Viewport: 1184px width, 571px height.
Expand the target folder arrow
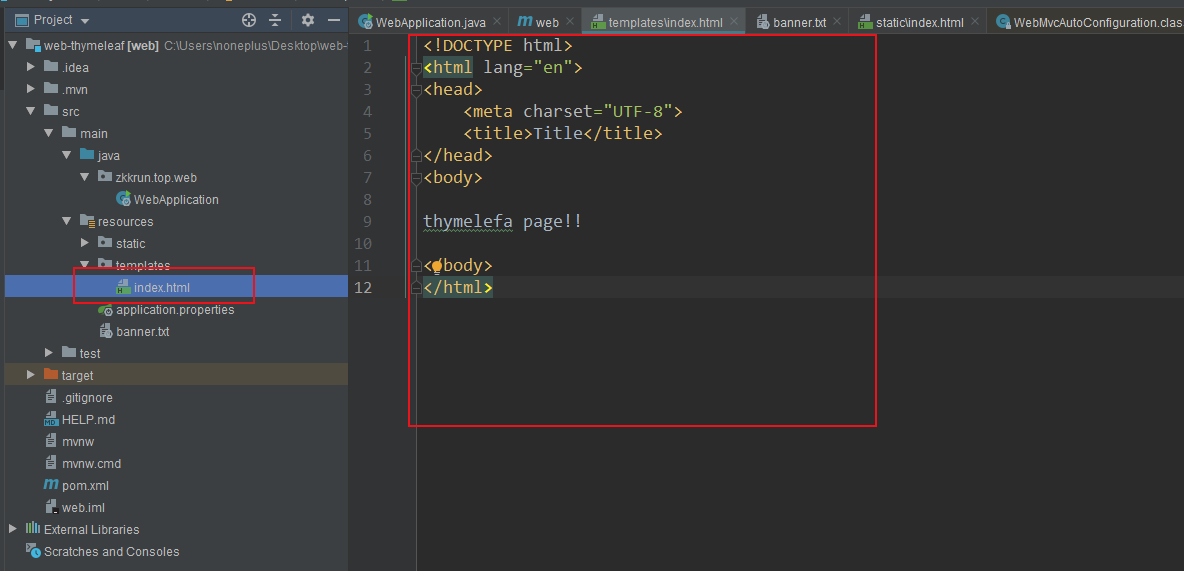pyautogui.click(x=30, y=375)
